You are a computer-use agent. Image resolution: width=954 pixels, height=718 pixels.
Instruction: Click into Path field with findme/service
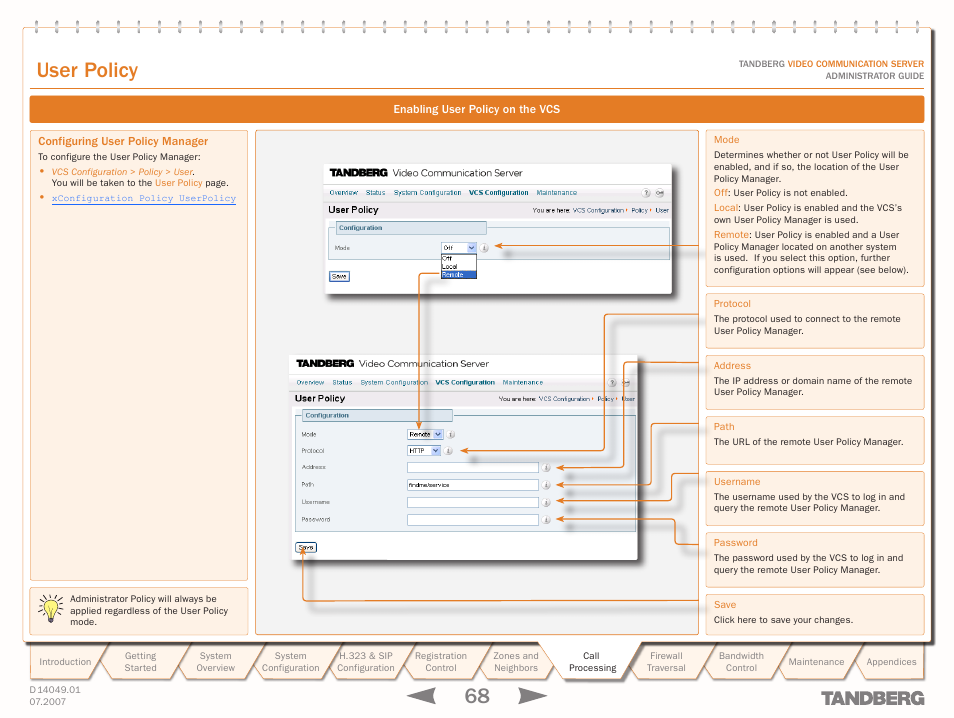(473, 485)
